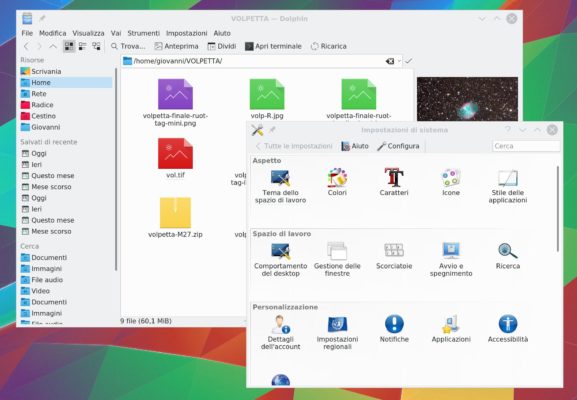
Task: Open the Visualizza menu
Action: click(x=88, y=33)
